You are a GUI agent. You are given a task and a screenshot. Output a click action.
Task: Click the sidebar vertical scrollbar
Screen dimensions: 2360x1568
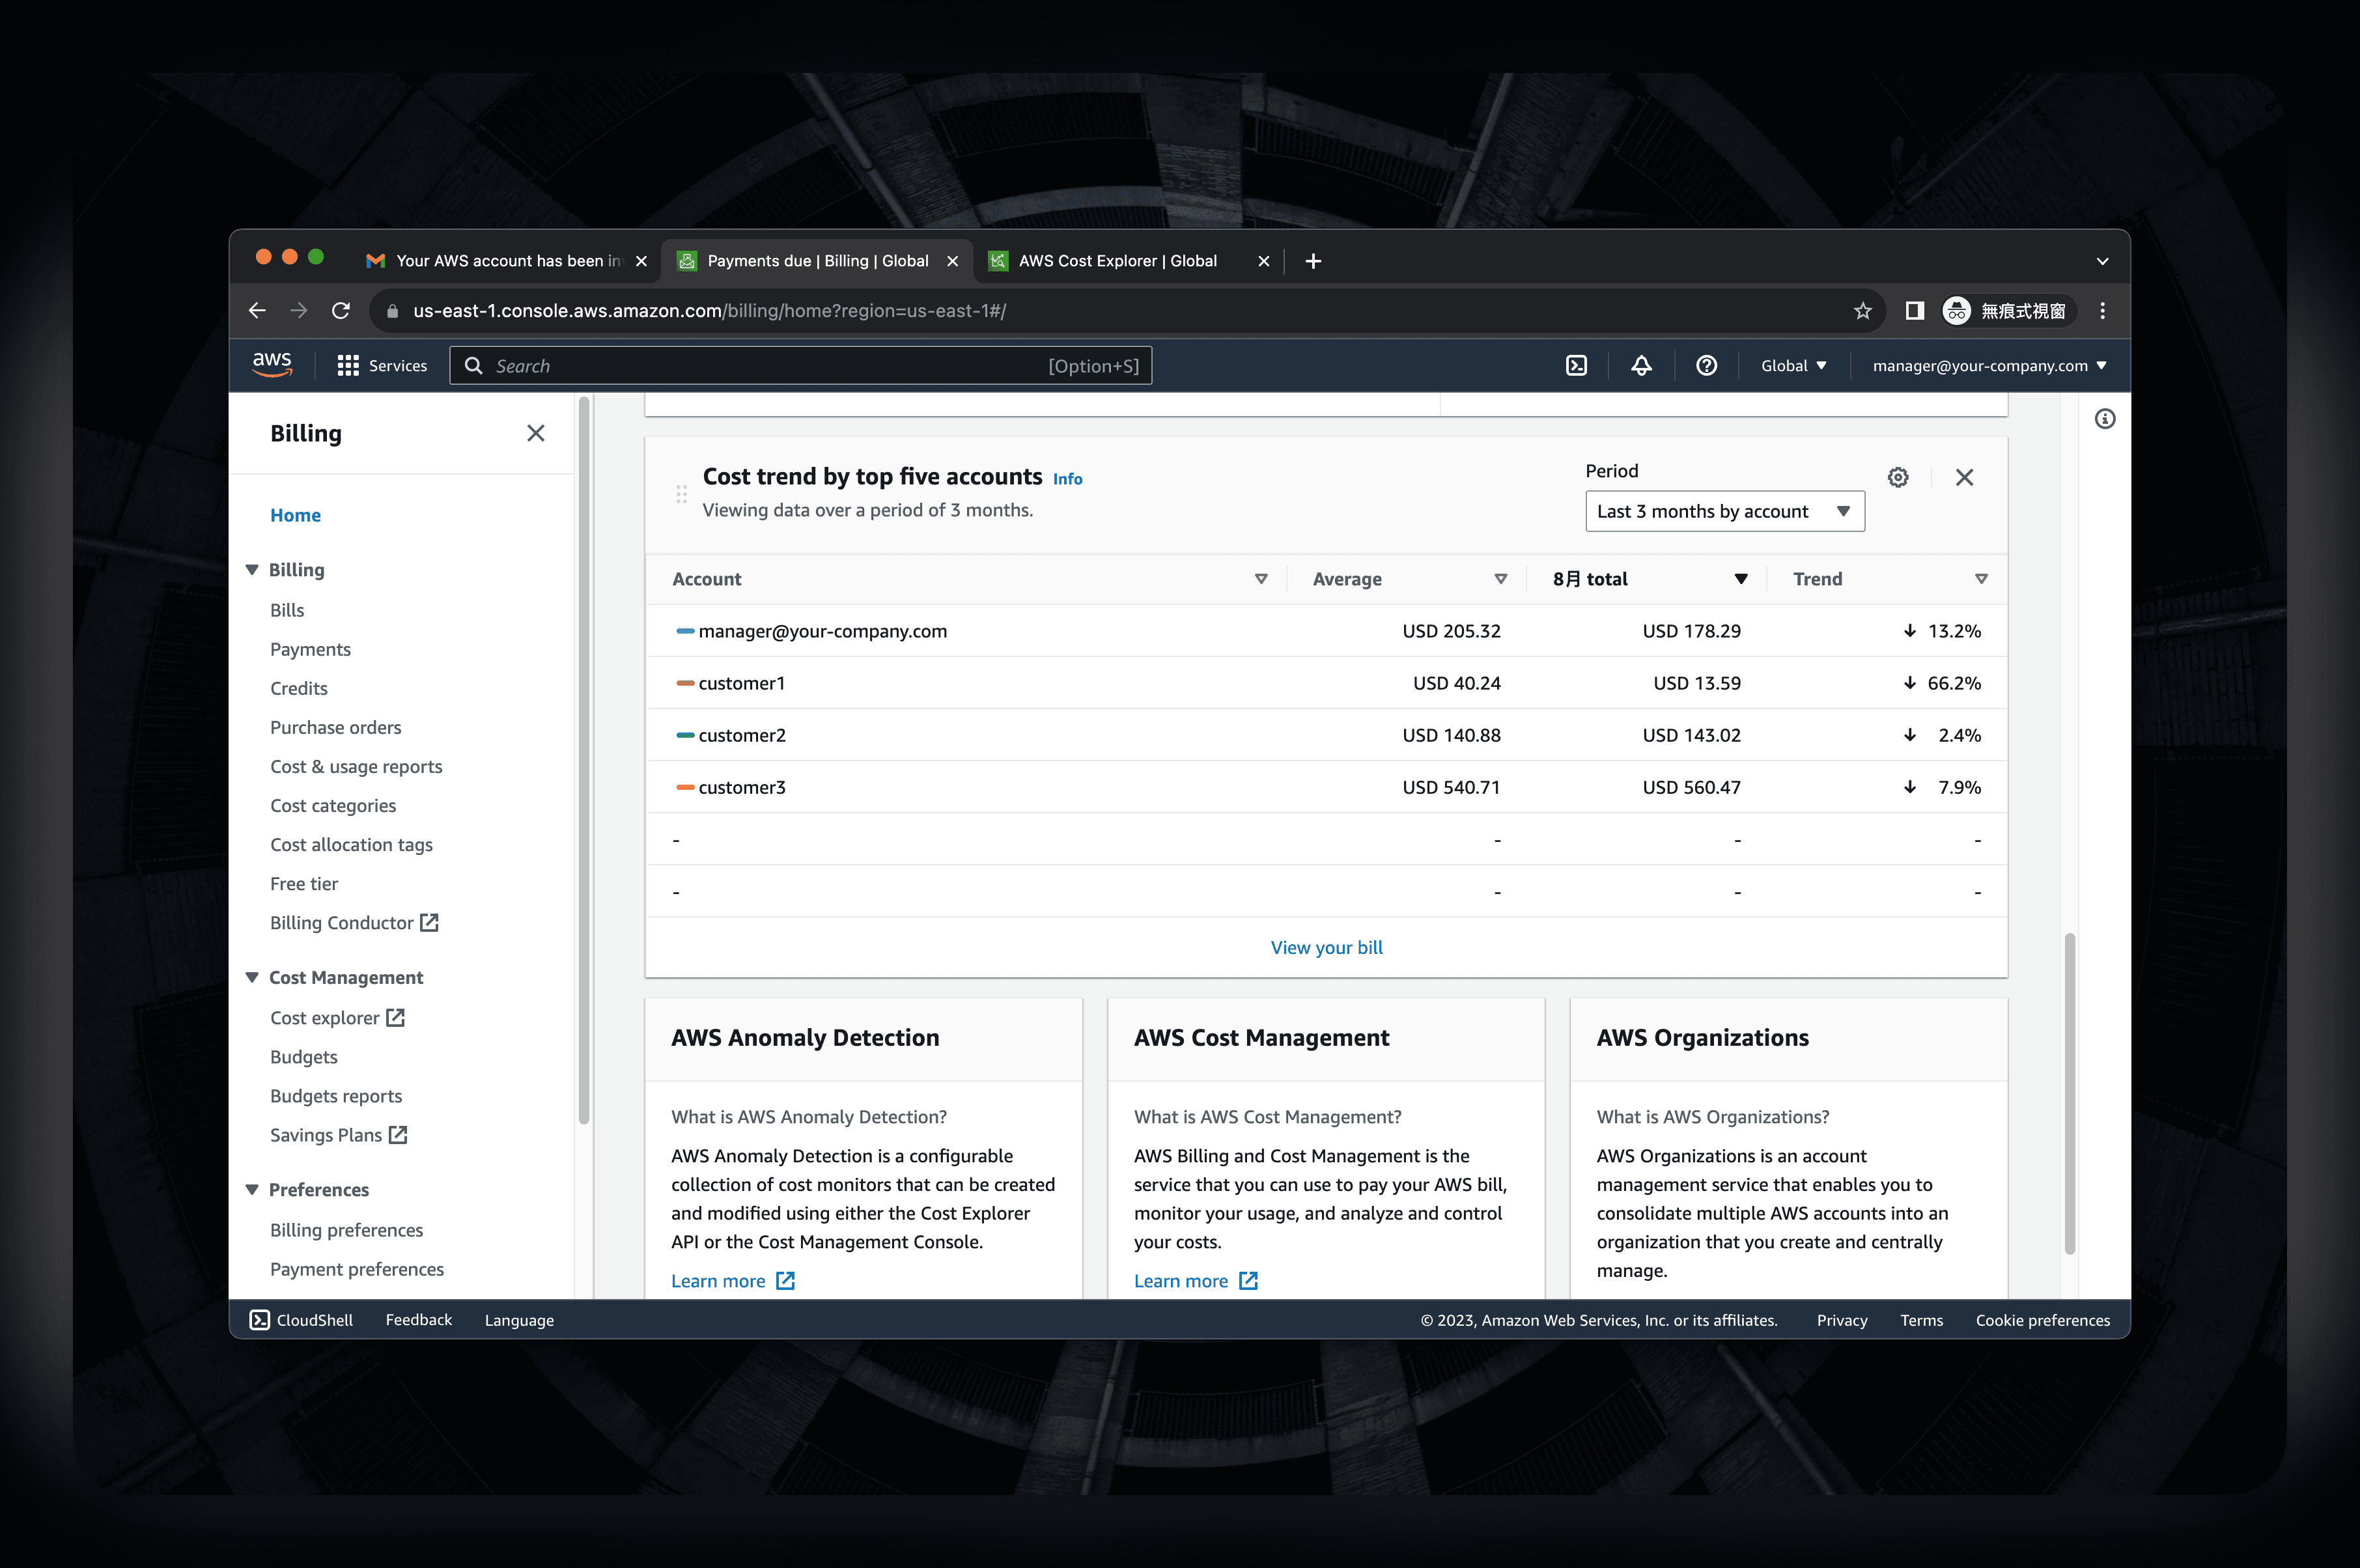coord(583,760)
